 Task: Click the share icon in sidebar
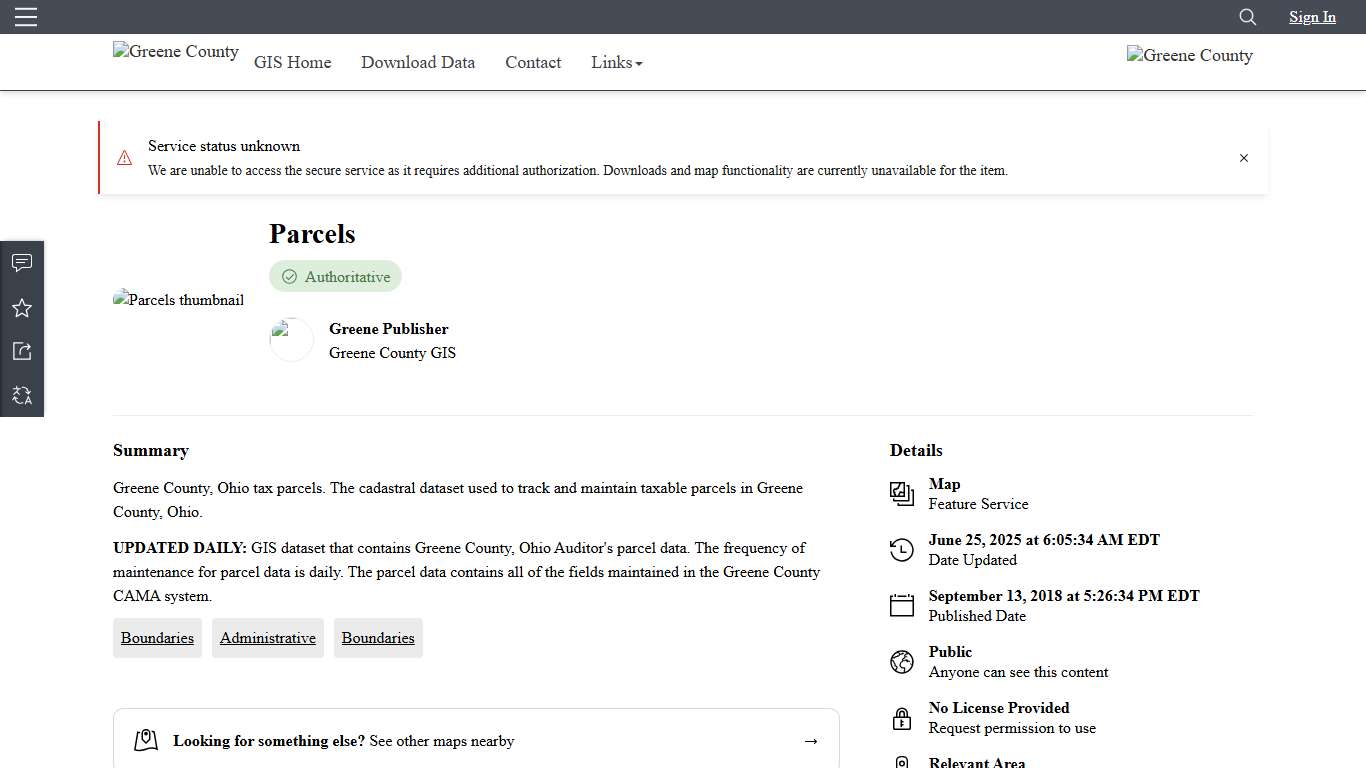coord(22,351)
